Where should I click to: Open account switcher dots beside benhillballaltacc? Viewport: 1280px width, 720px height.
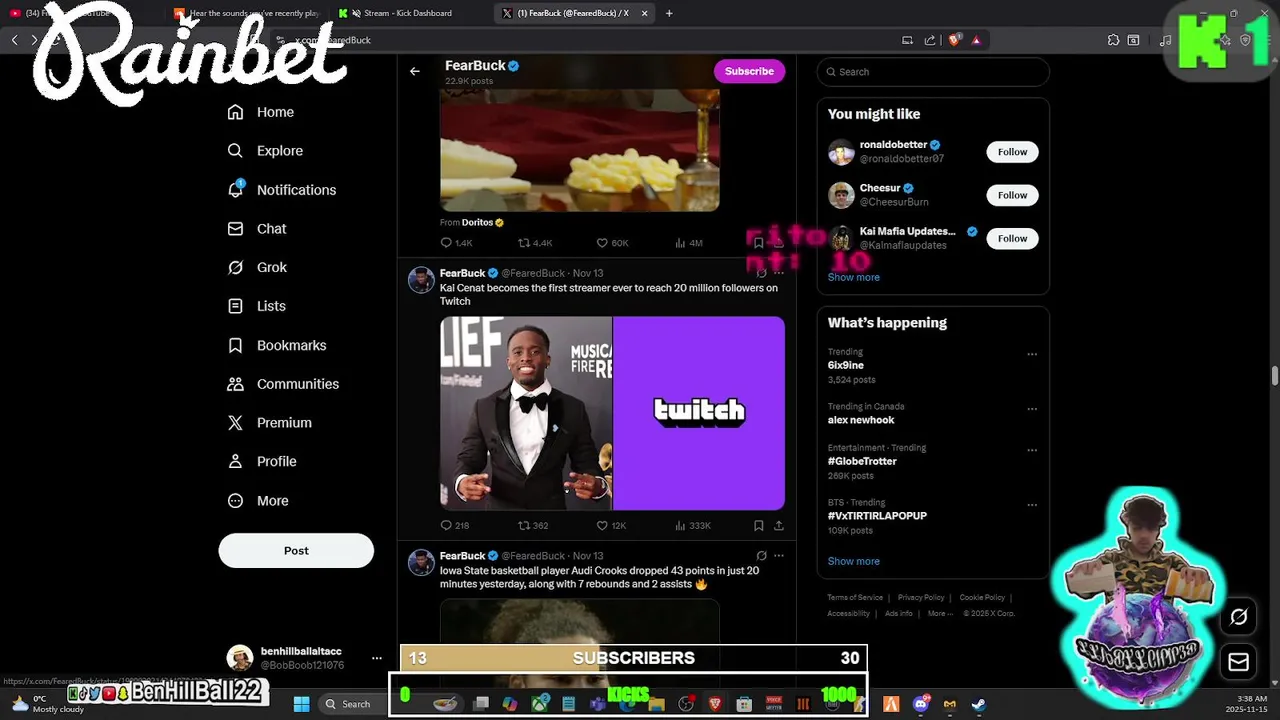pyautogui.click(x=376, y=658)
